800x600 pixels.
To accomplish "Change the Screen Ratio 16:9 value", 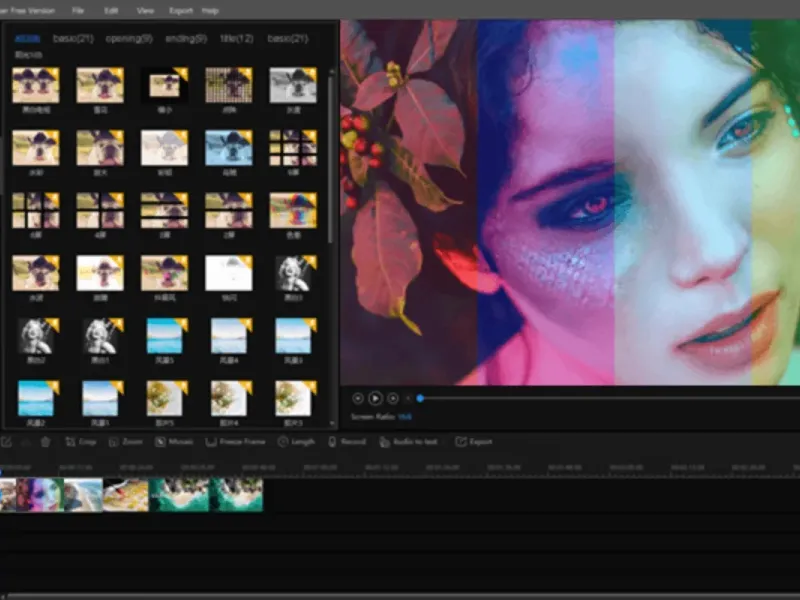I will pyautogui.click(x=405, y=416).
